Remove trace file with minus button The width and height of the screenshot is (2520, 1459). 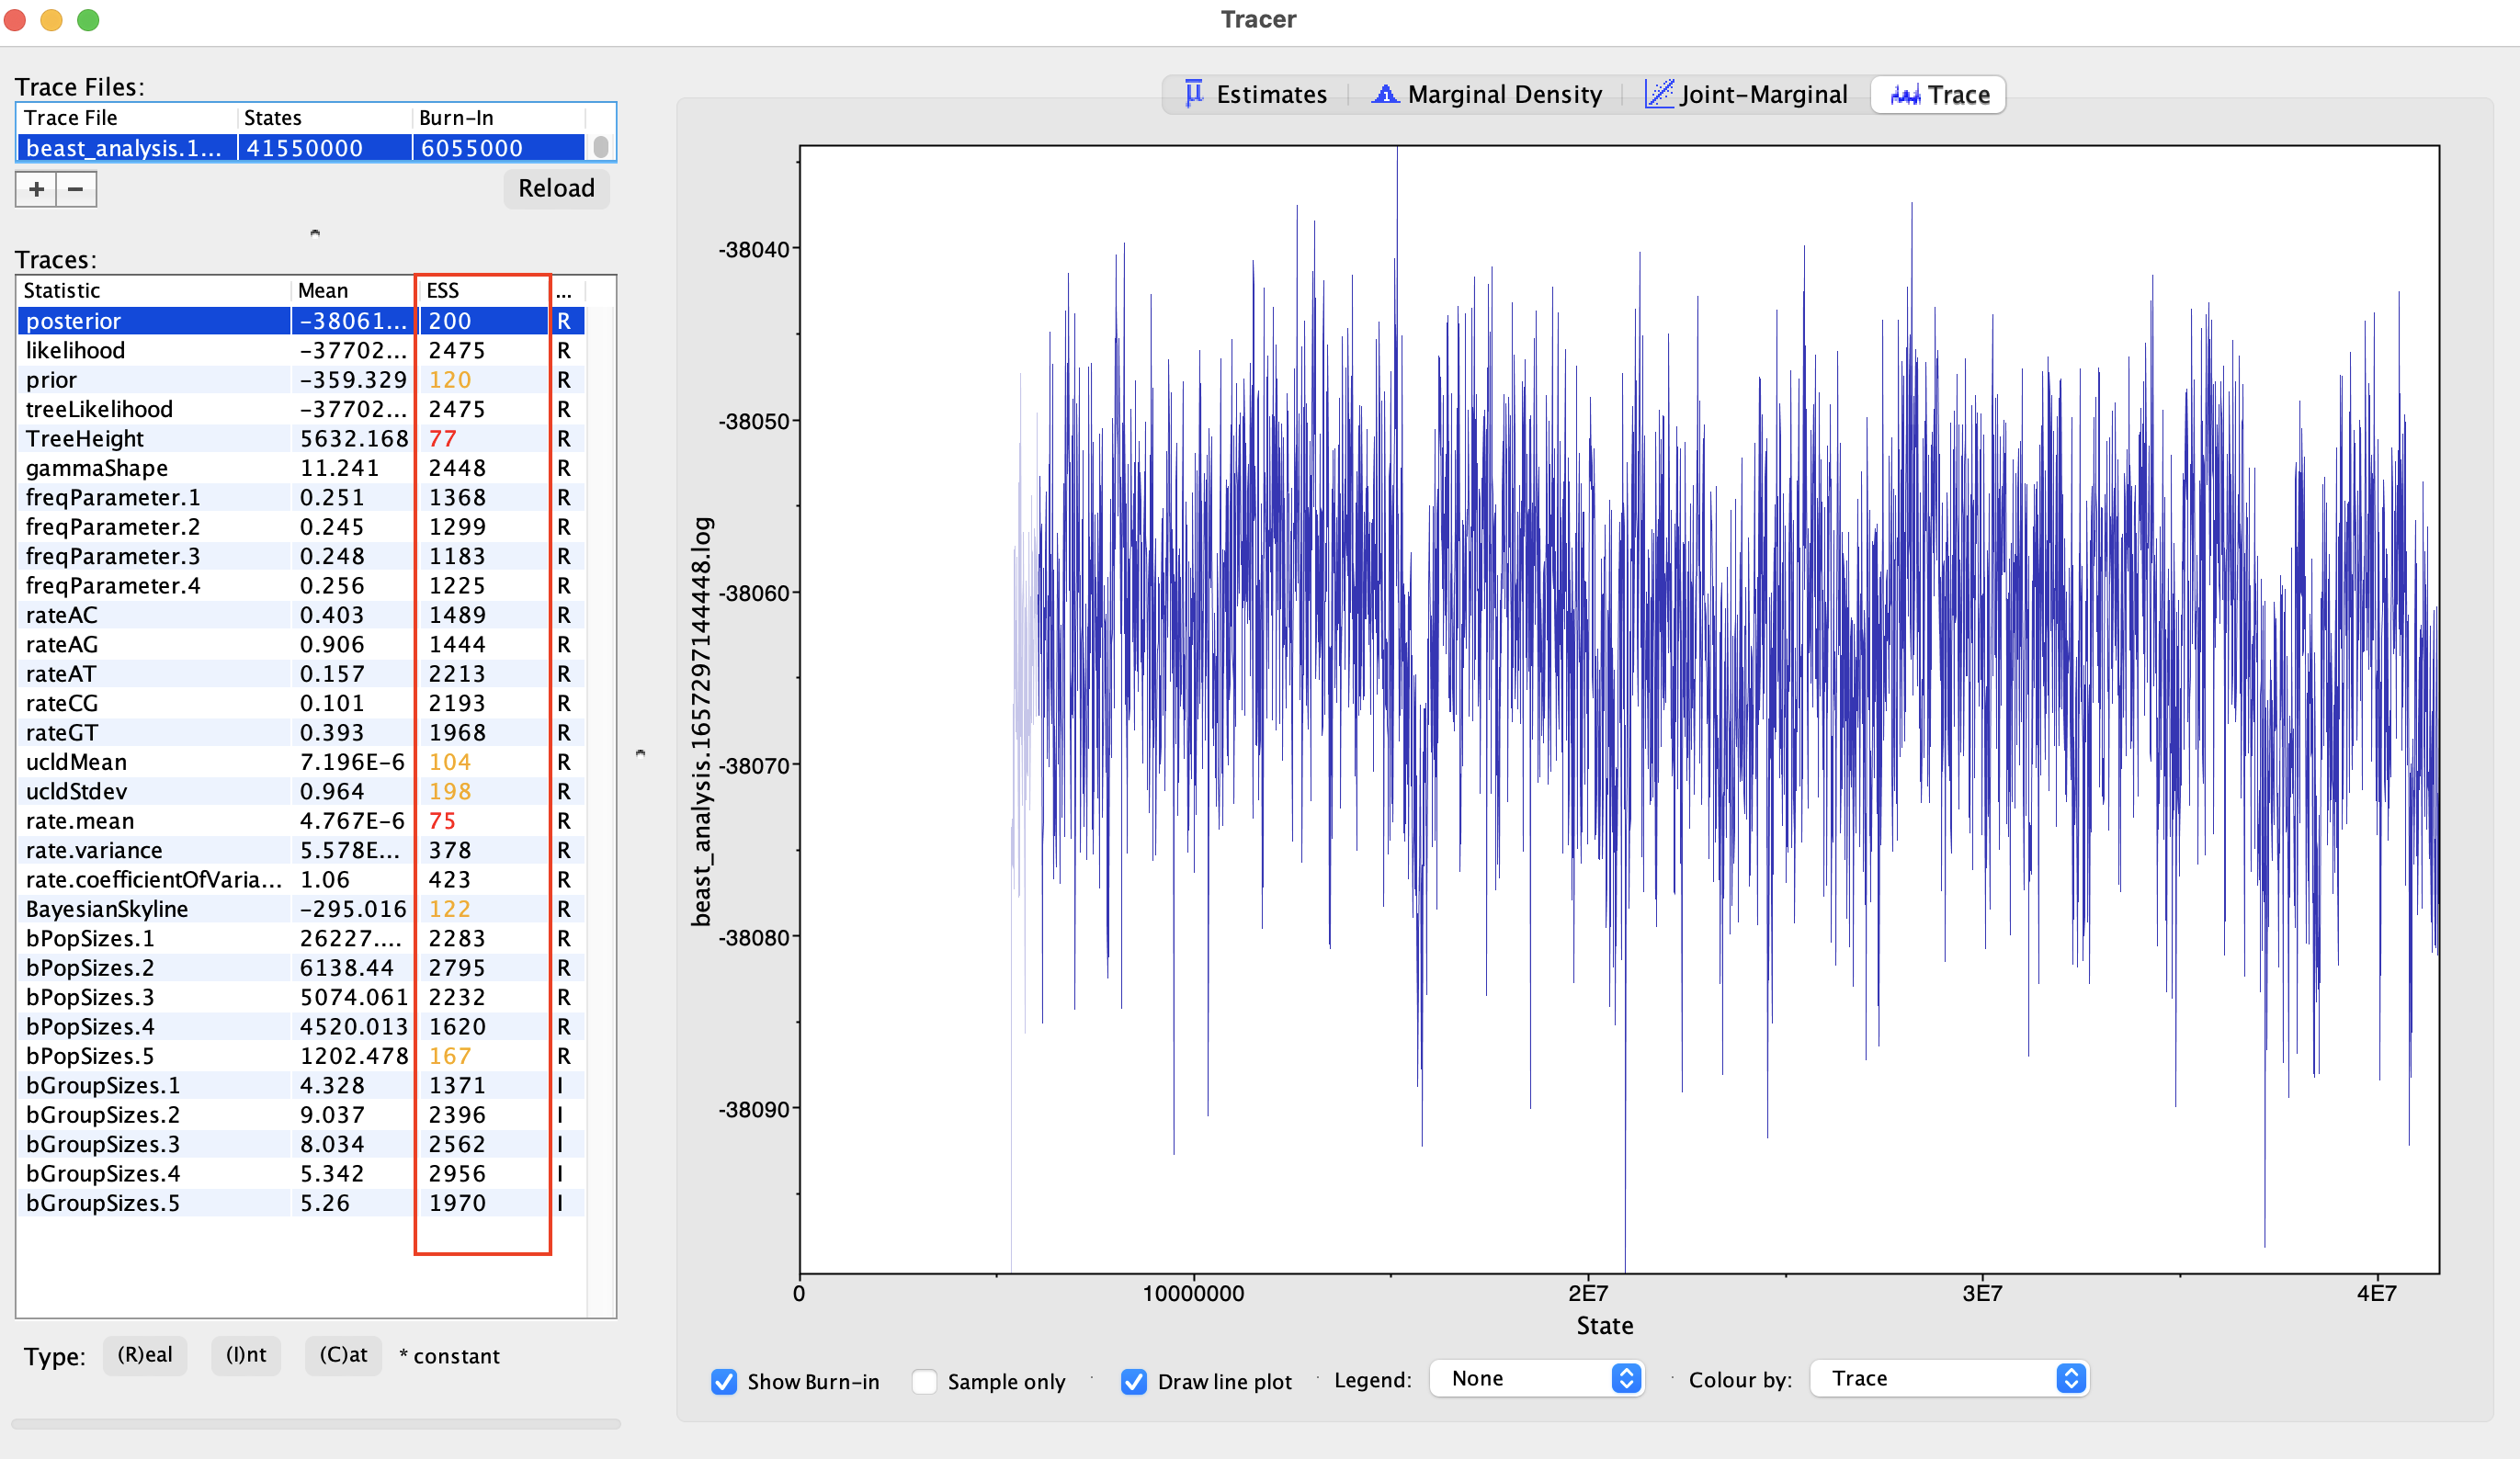coord(76,189)
